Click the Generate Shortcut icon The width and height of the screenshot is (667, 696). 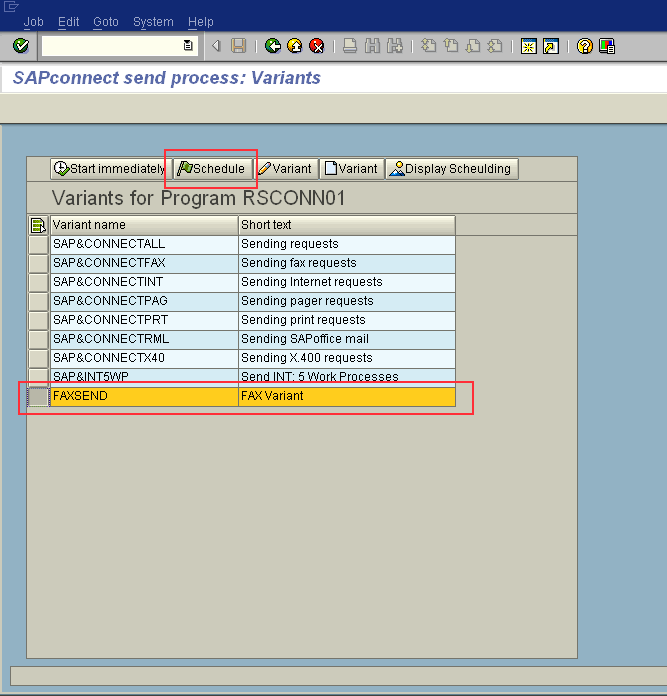coord(551,46)
